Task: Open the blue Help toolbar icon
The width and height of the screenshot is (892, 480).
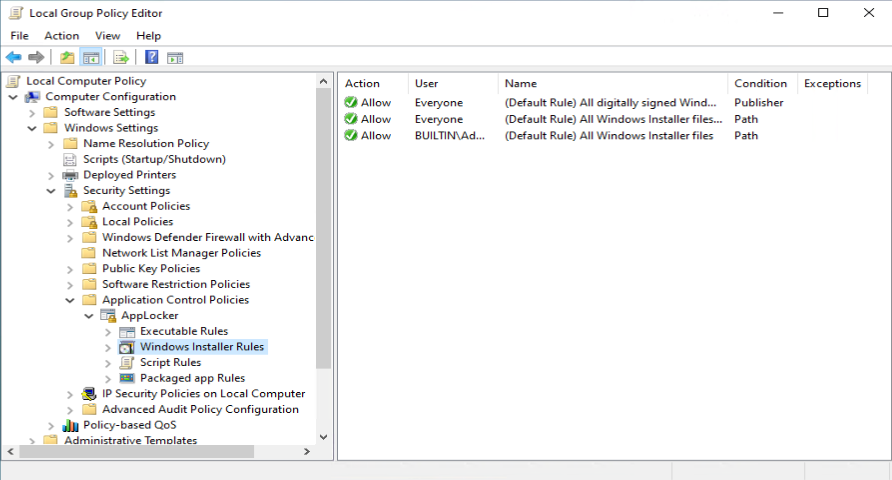Action: click(x=151, y=57)
